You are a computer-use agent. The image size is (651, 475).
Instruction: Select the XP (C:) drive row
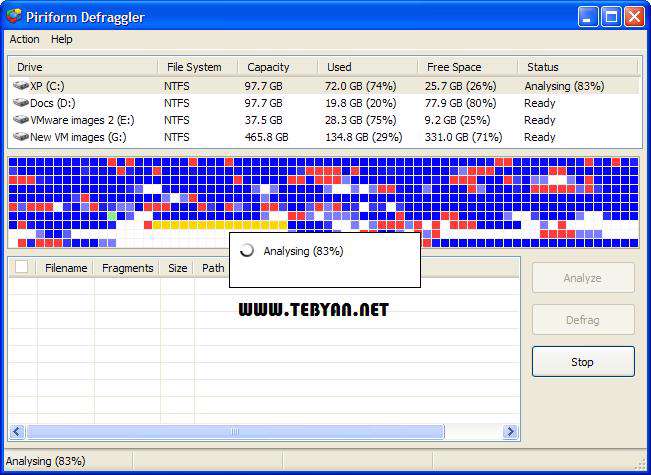pos(324,86)
